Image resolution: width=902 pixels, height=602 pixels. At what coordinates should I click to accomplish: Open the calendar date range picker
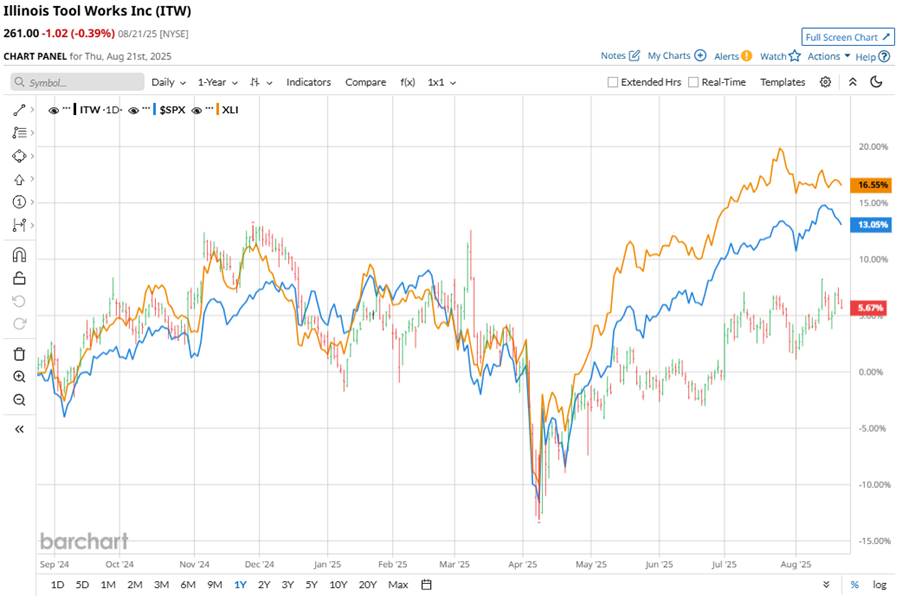coord(426,585)
